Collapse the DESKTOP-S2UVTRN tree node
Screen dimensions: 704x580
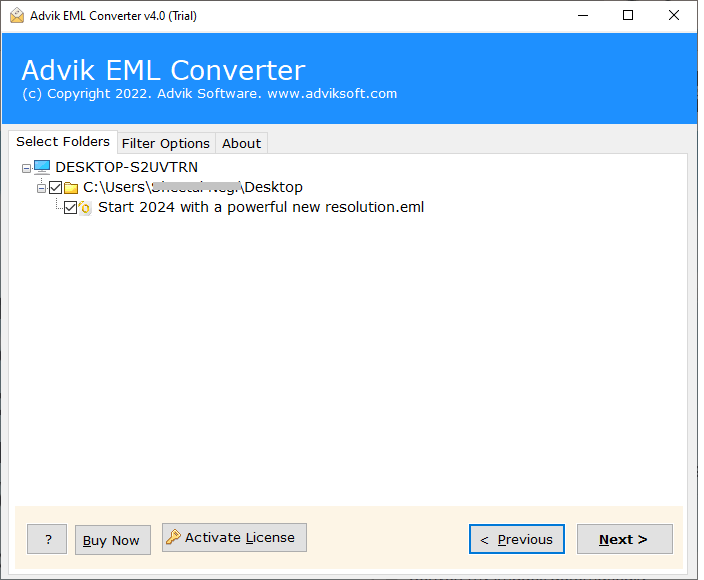26,168
